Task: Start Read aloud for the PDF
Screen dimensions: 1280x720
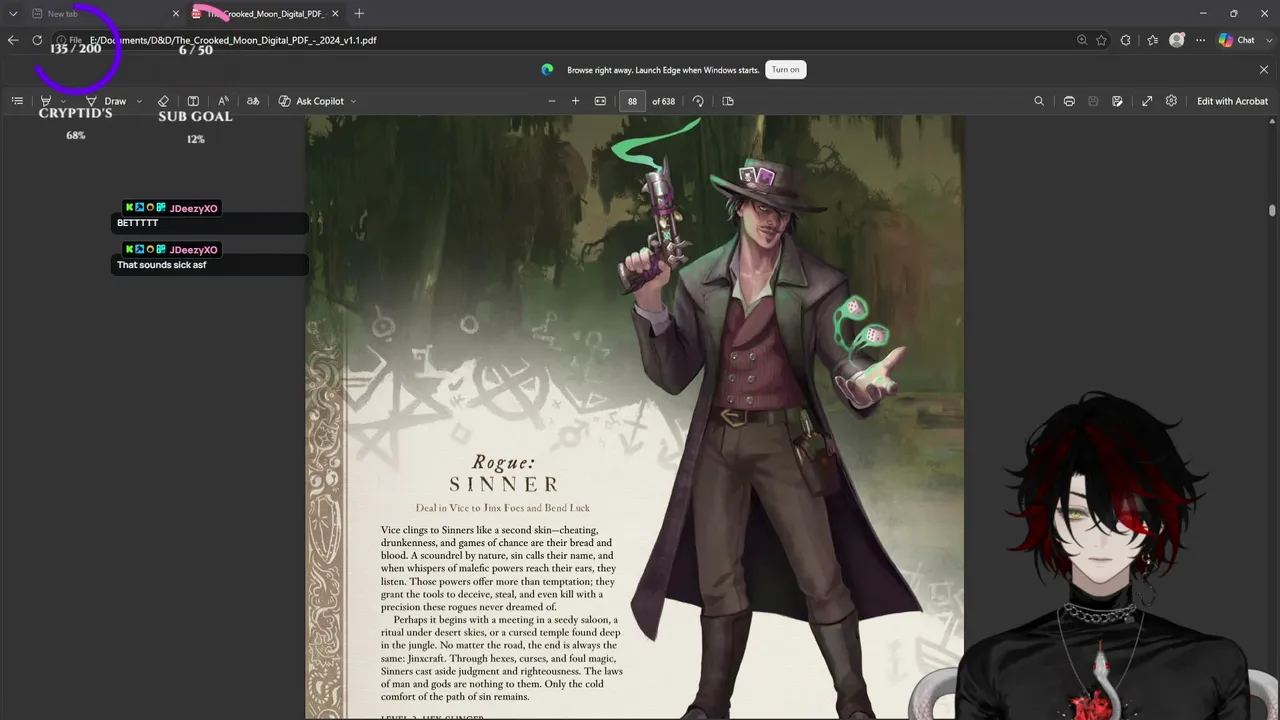Action: [223, 101]
